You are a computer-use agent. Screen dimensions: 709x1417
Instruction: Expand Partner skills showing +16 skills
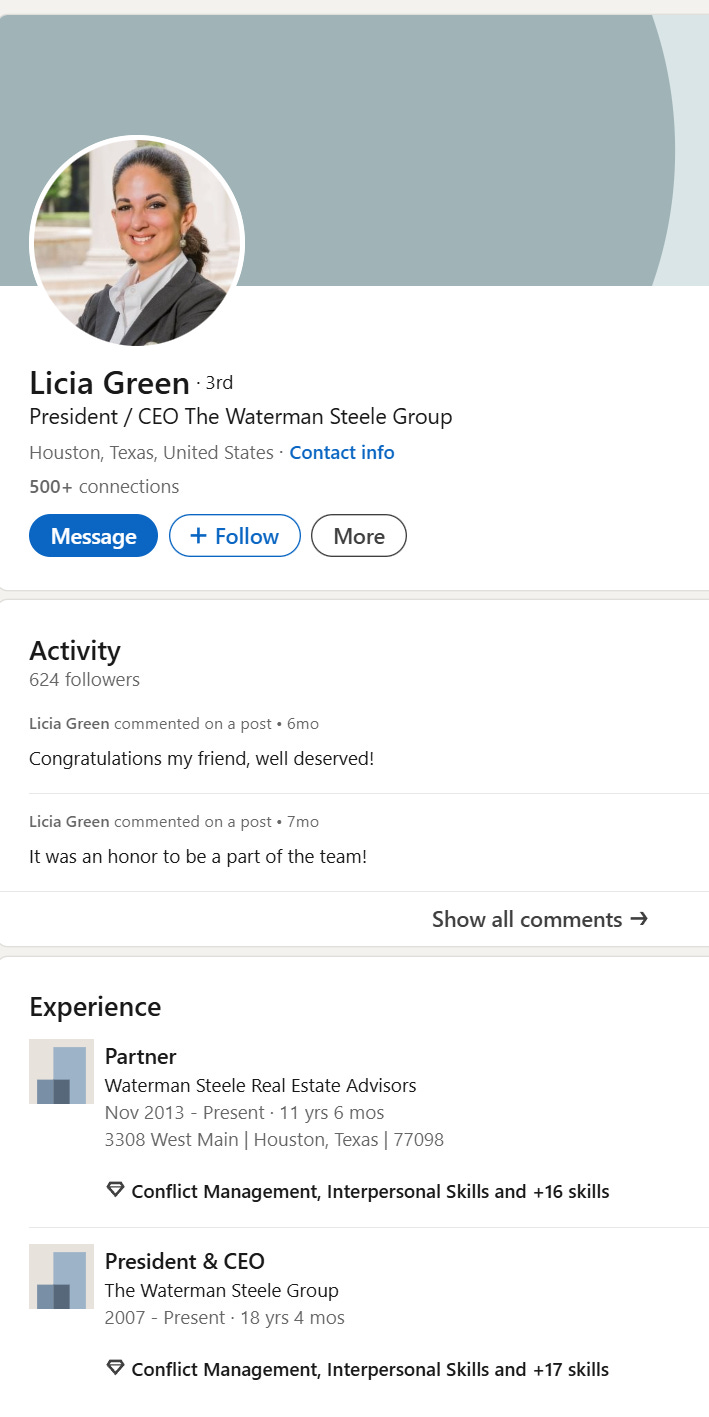click(370, 1192)
